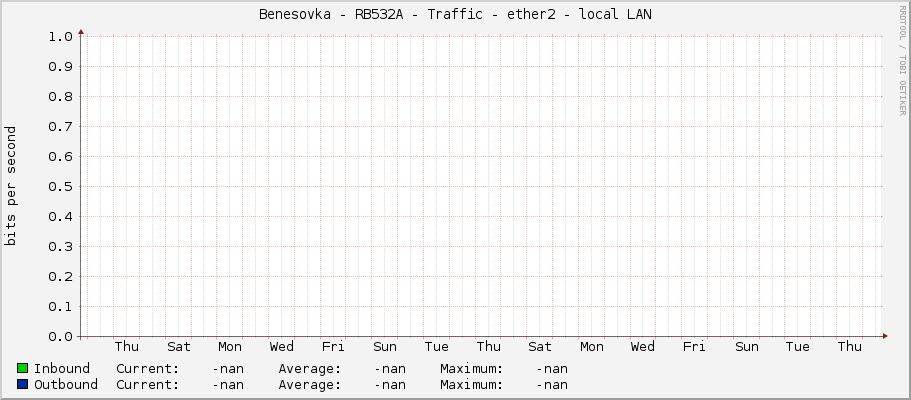
Task: Click the y-axis value 0.7
Action: [x=60, y=127]
